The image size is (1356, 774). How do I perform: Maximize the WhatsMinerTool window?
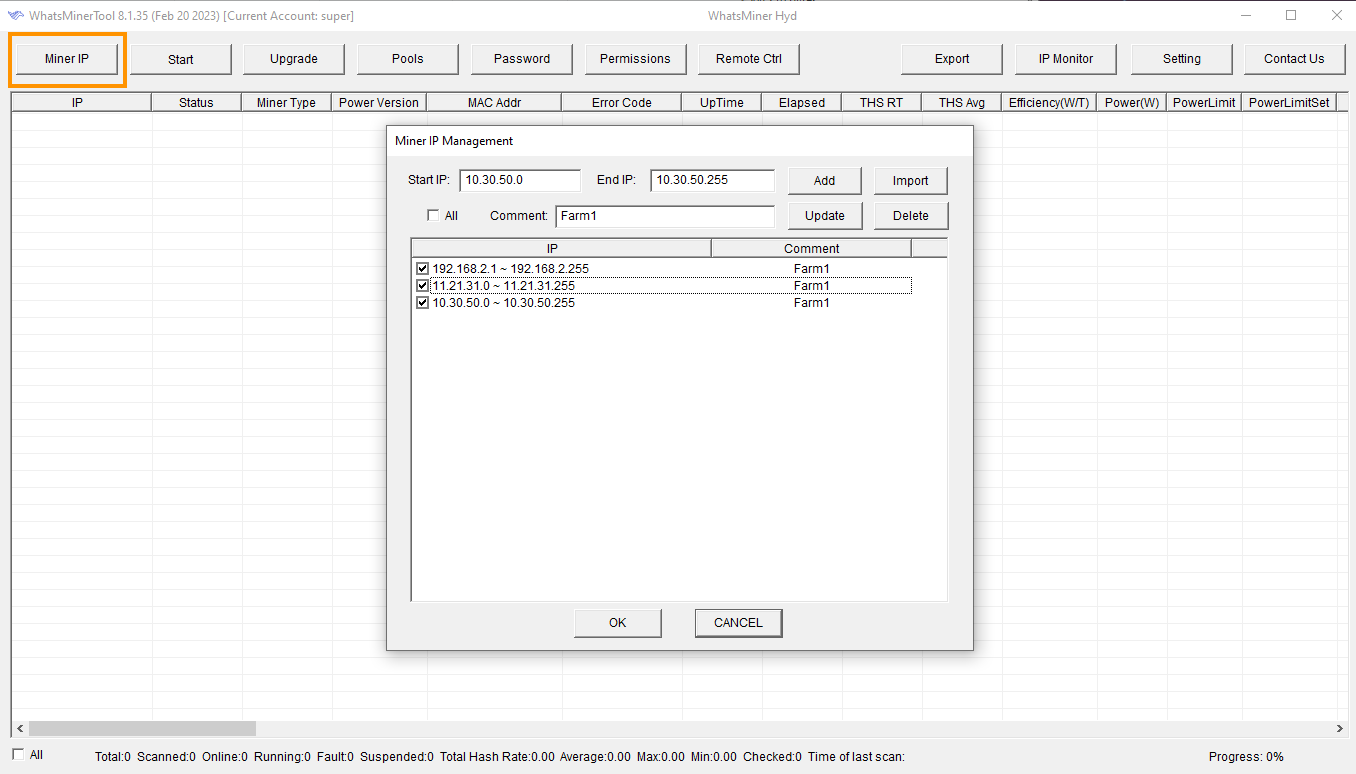point(1291,15)
